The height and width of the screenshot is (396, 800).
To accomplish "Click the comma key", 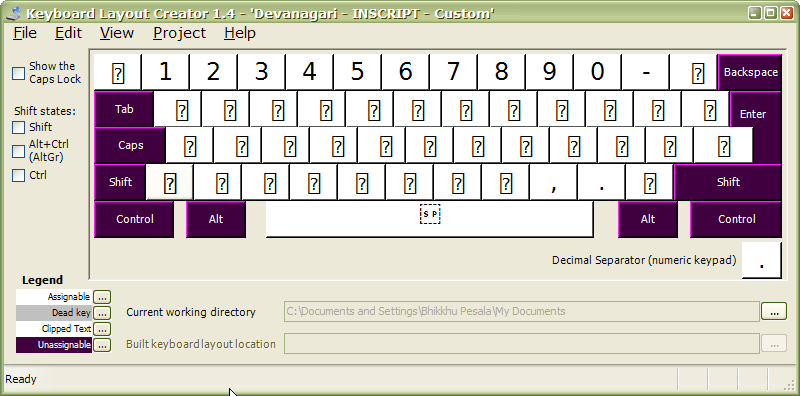I will click(554, 182).
